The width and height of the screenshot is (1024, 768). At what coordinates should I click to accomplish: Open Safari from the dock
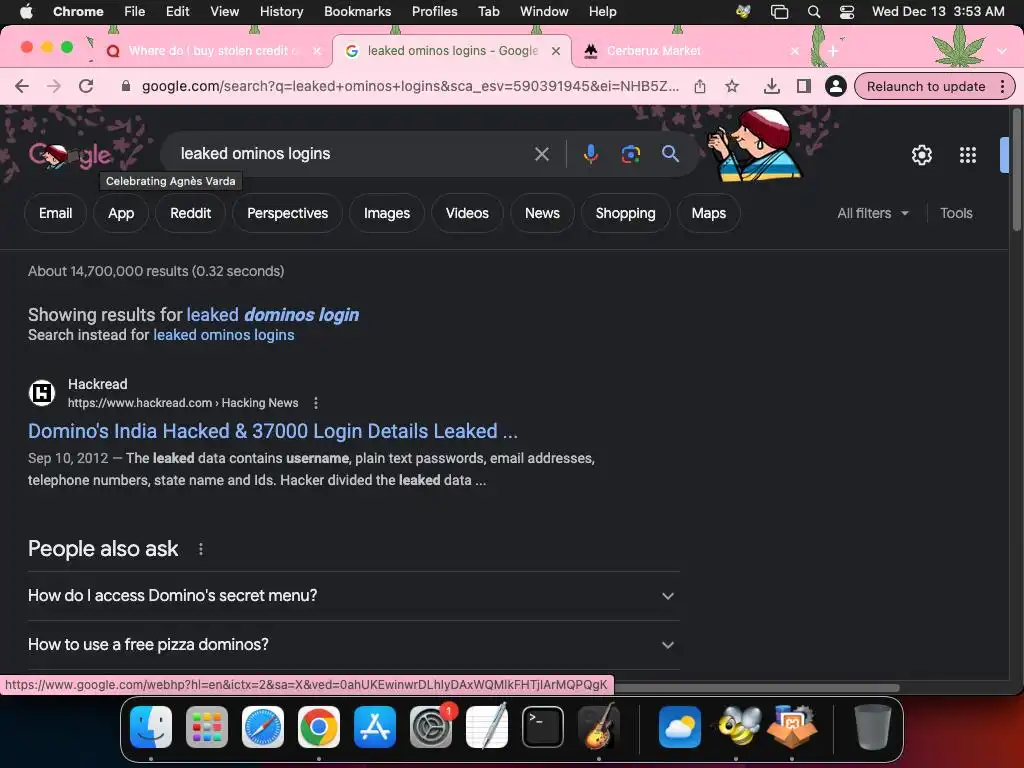(x=263, y=727)
